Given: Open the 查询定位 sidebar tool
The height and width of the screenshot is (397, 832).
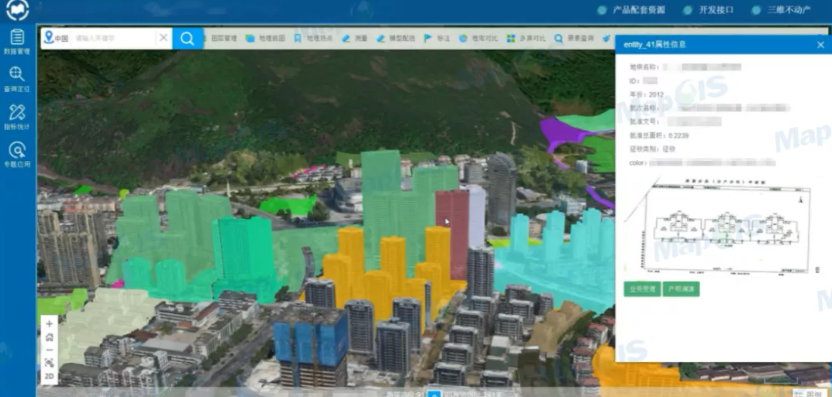Looking at the screenshot, I should coord(17,80).
